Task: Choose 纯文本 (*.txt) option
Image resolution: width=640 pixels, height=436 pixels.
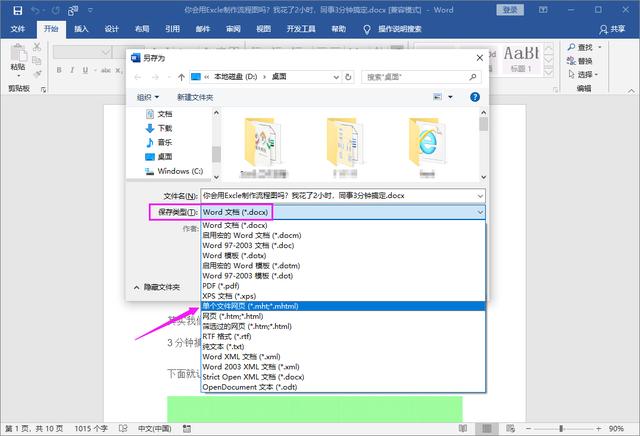Action: (343, 347)
